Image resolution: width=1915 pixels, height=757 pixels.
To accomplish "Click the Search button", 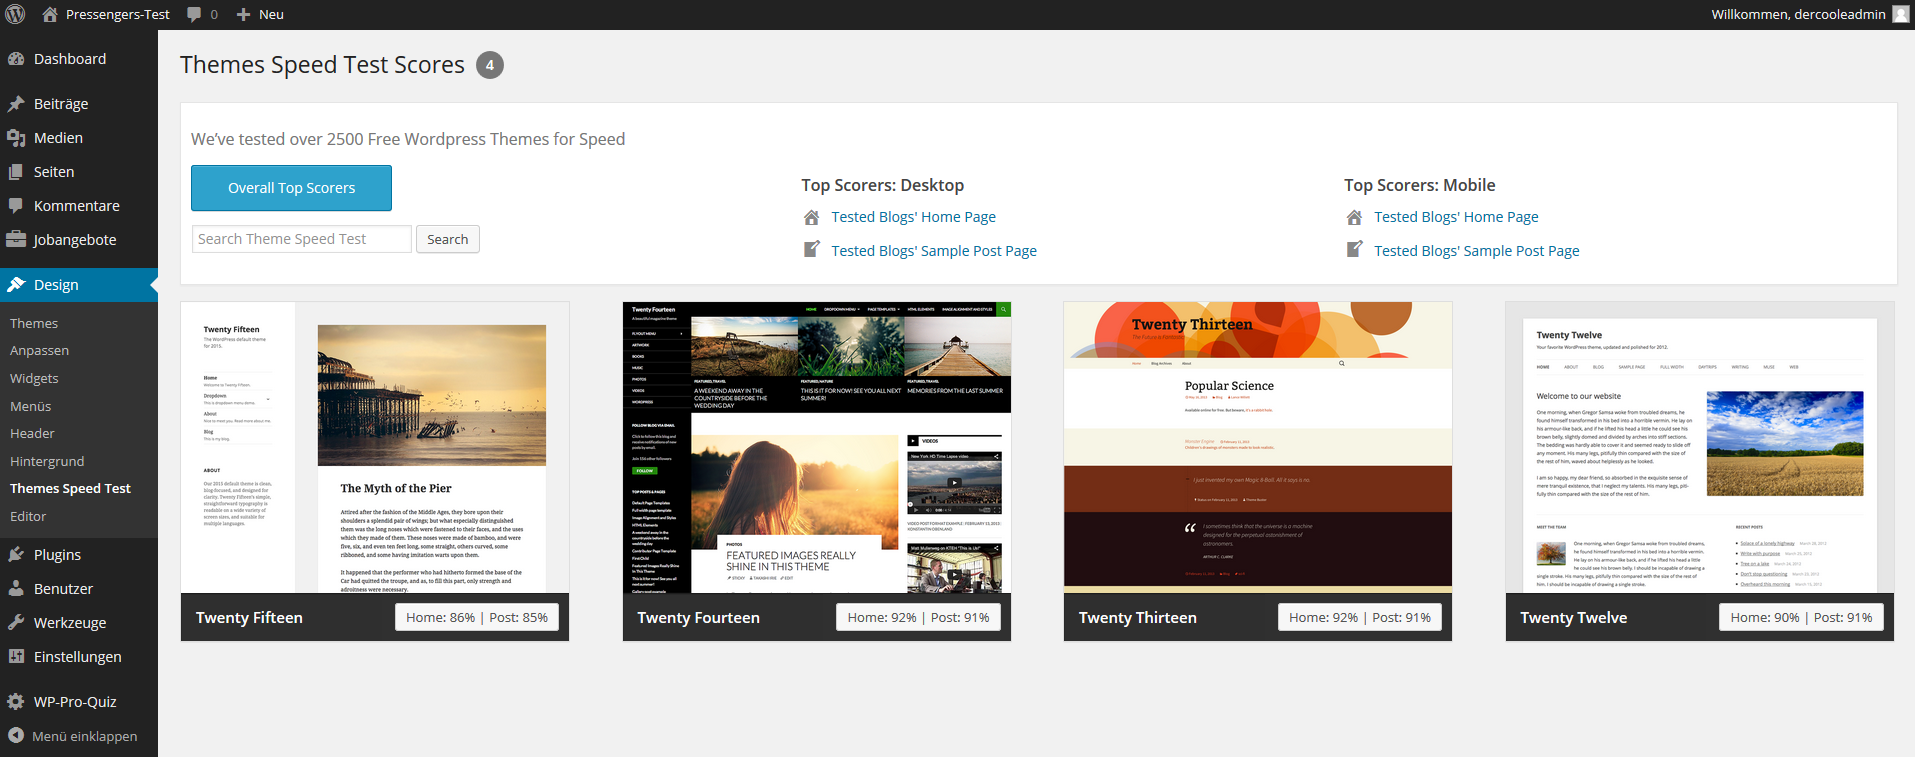I will coord(447,239).
